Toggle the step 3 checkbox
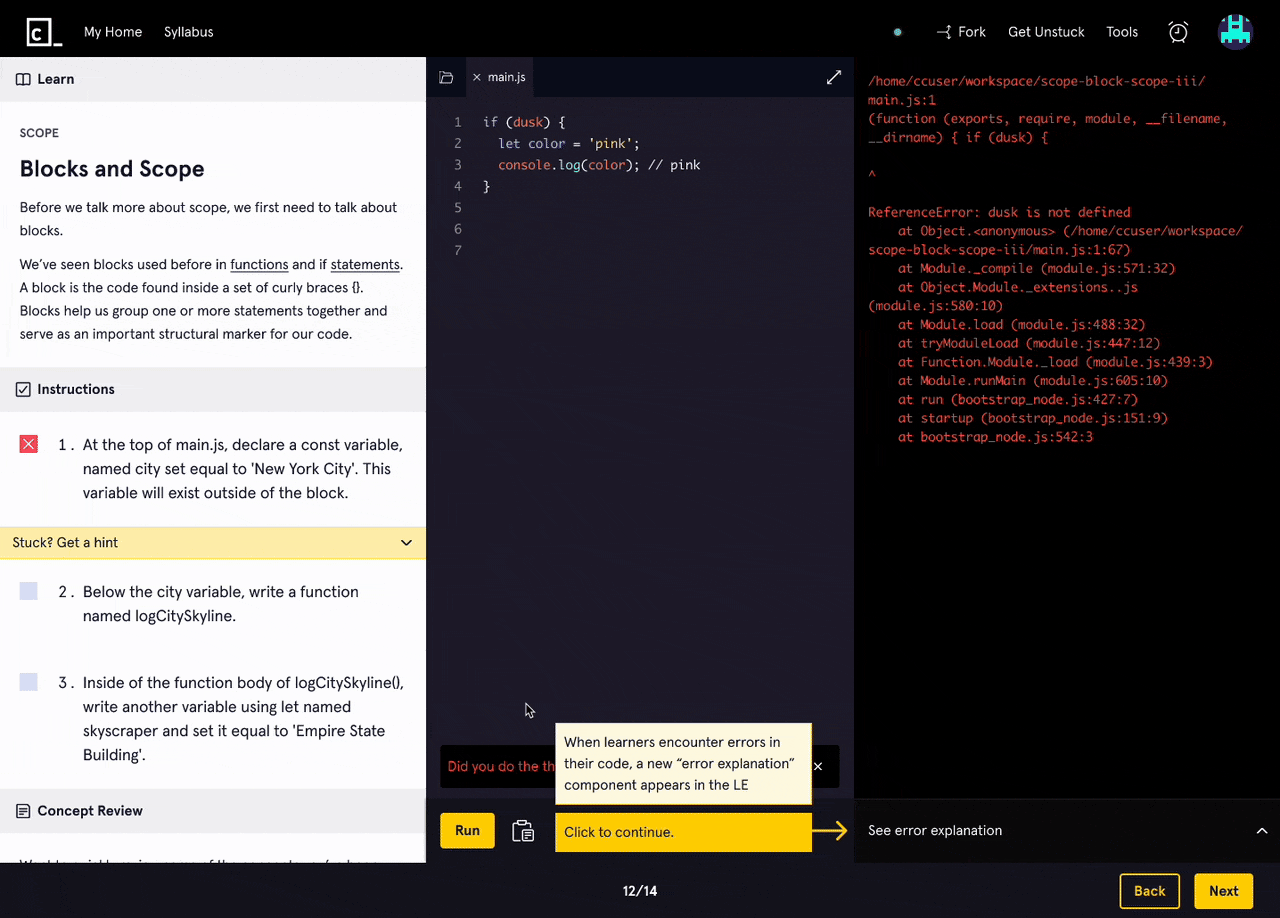This screenshot has width=1280, height=918. (x=29, y=682)
